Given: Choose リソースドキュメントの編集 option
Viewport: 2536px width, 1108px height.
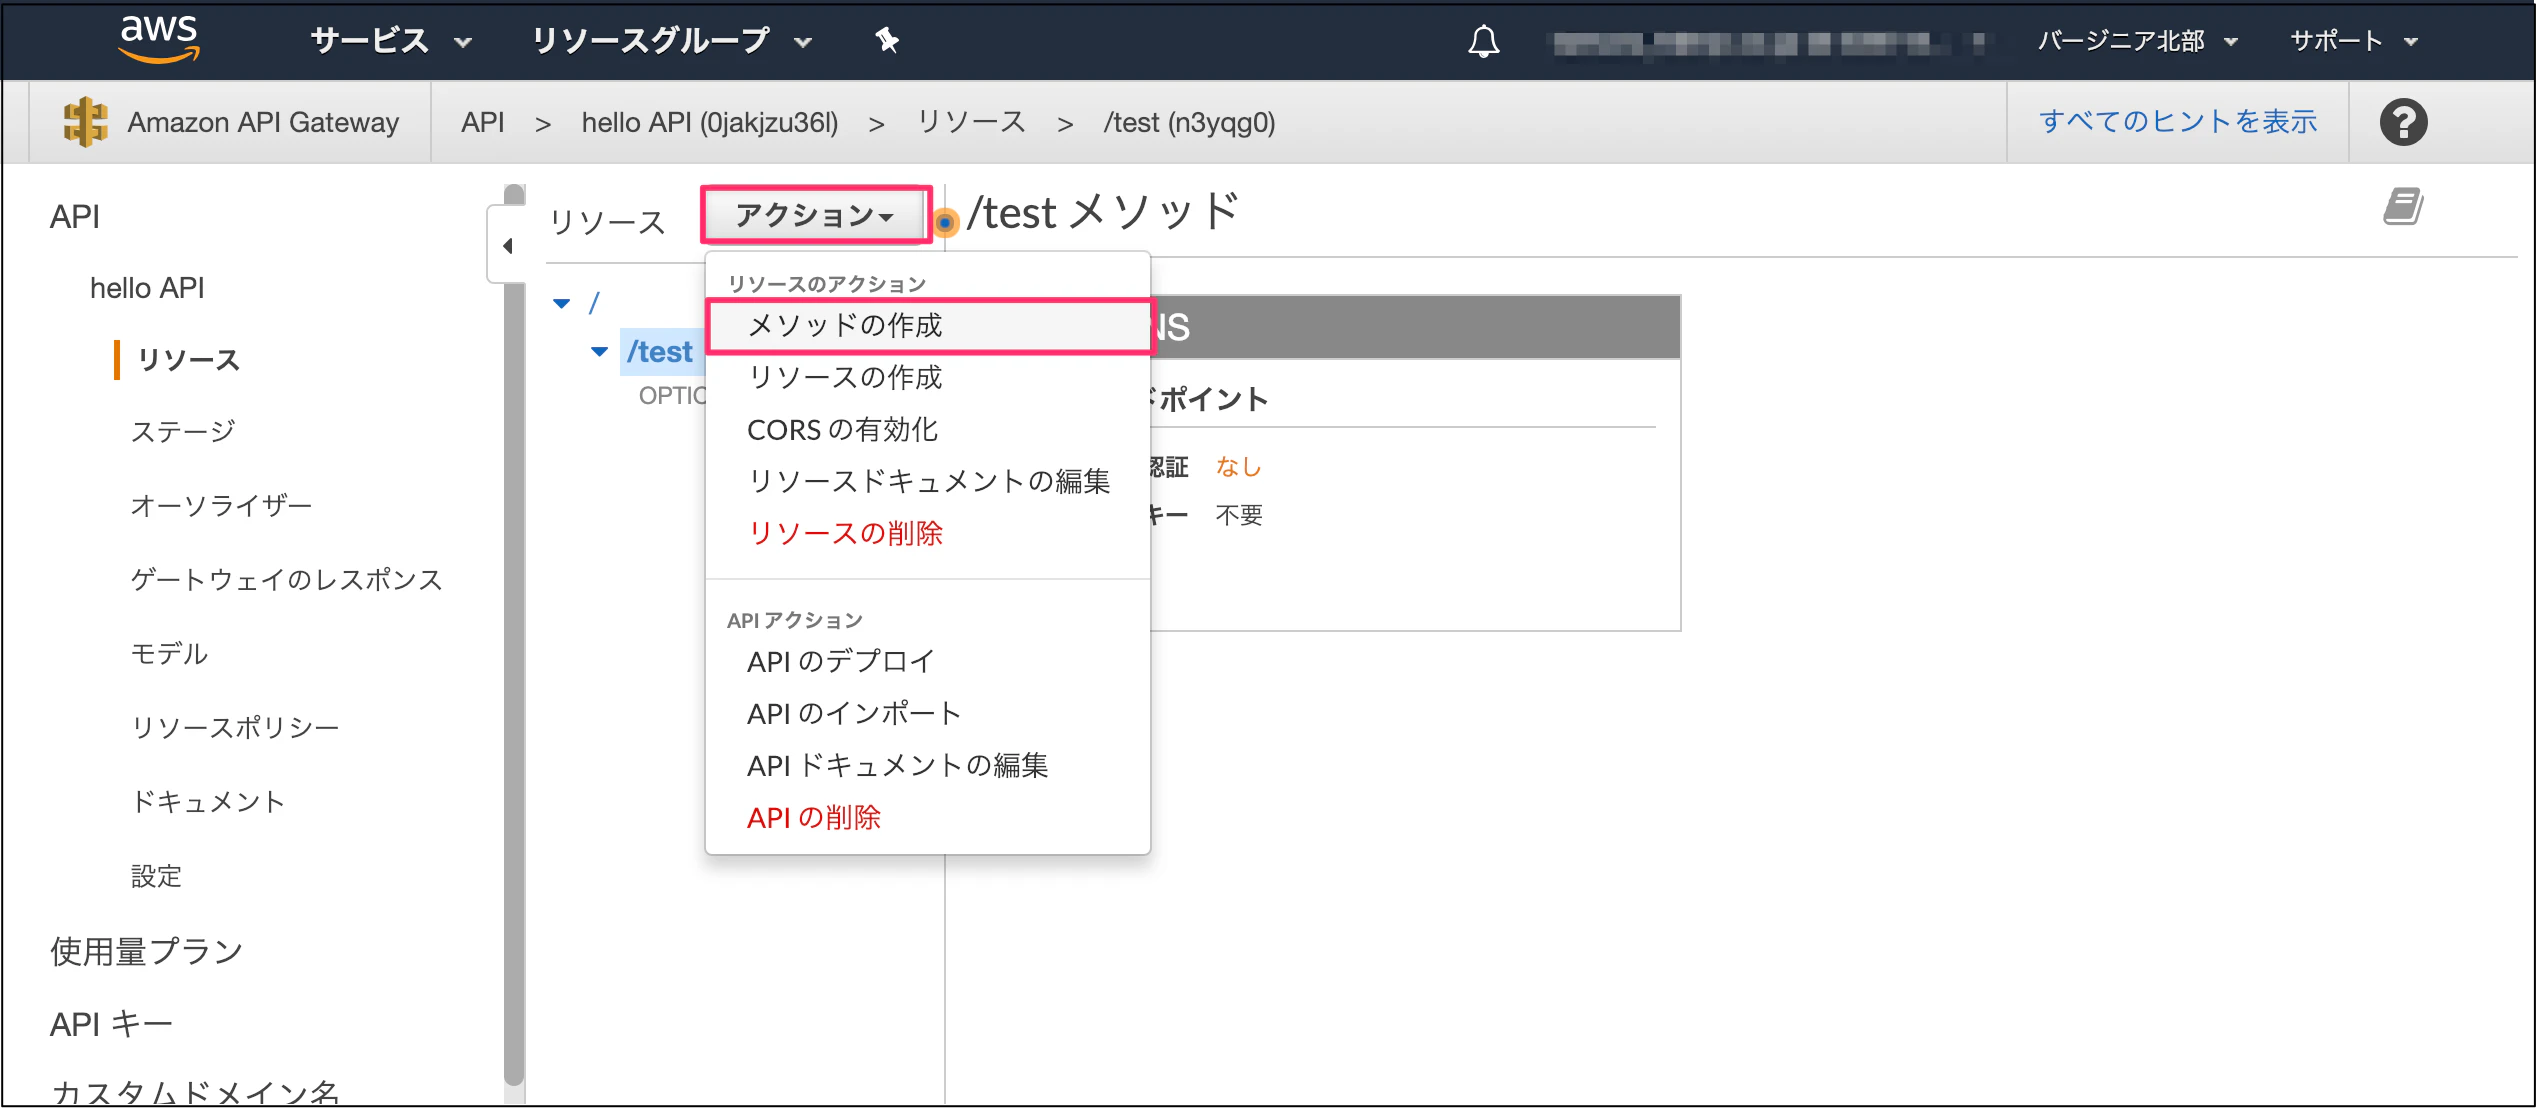Looking at the screenshot, I should [x=929, y=481].
